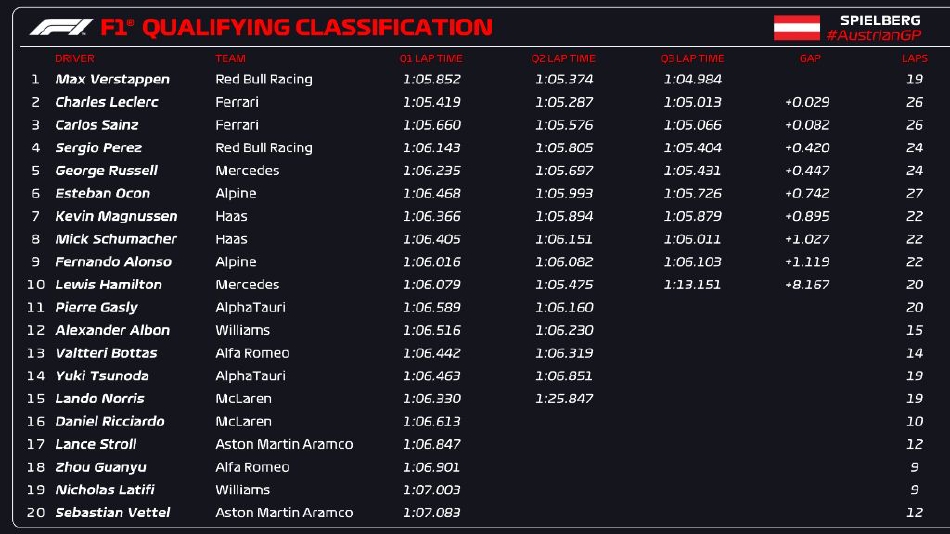Click the GAP column header
Viewport: 950px width, 534px height.
(x=810, y=59)
